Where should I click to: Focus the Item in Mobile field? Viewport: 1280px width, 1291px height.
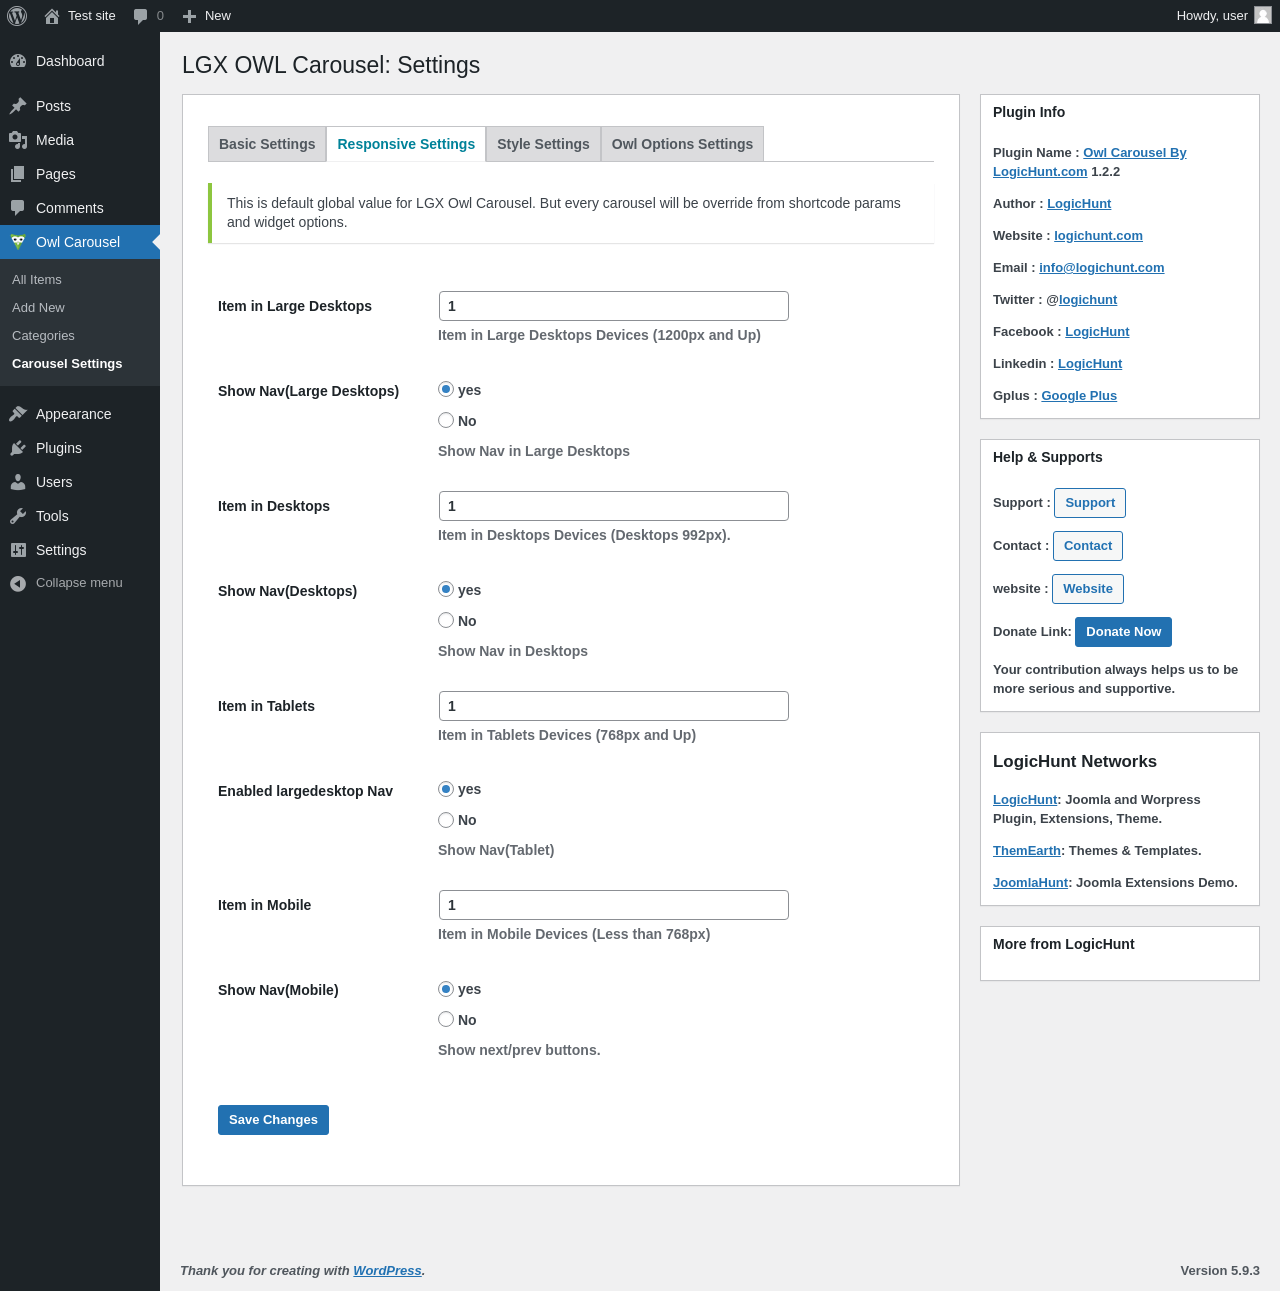pyautogui.click(x=614, y=905)
